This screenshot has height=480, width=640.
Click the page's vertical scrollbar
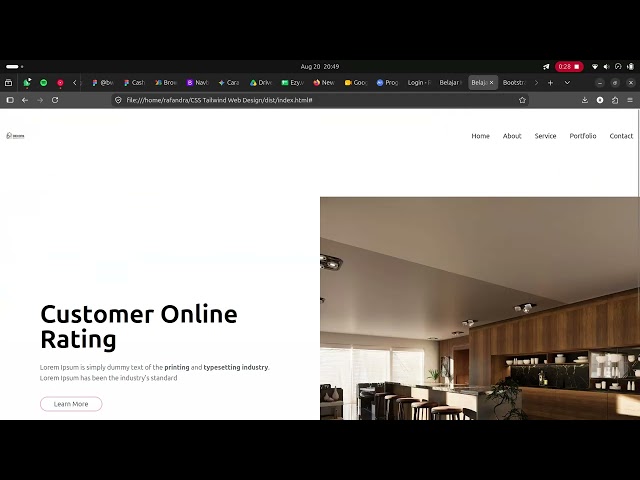(x=638, y=152)
